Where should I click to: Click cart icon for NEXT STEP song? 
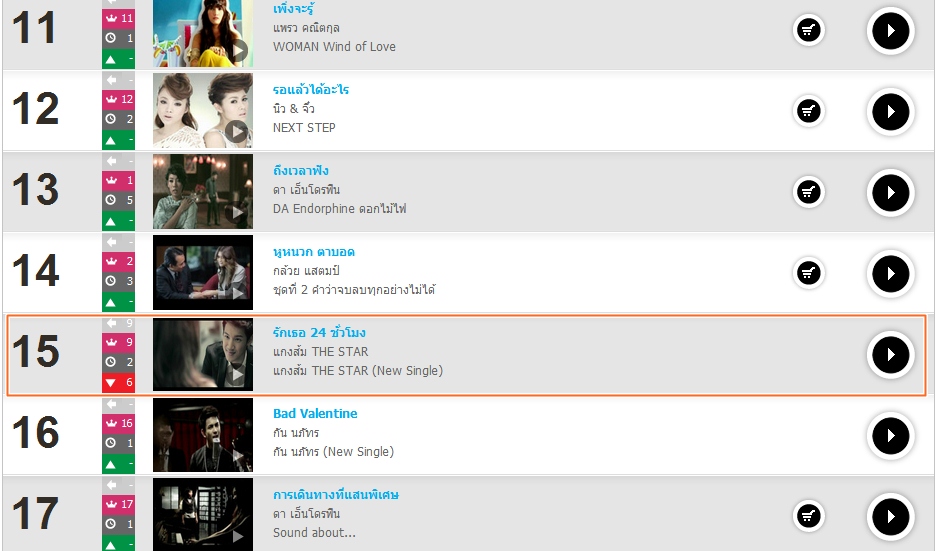click(808, 111)
